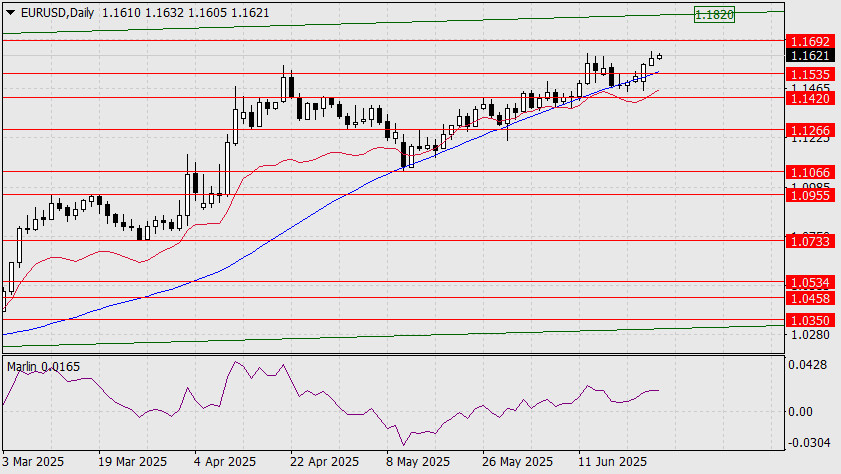
Task: Click the 1.0733 red level label
Action: (x=810, y=241)
